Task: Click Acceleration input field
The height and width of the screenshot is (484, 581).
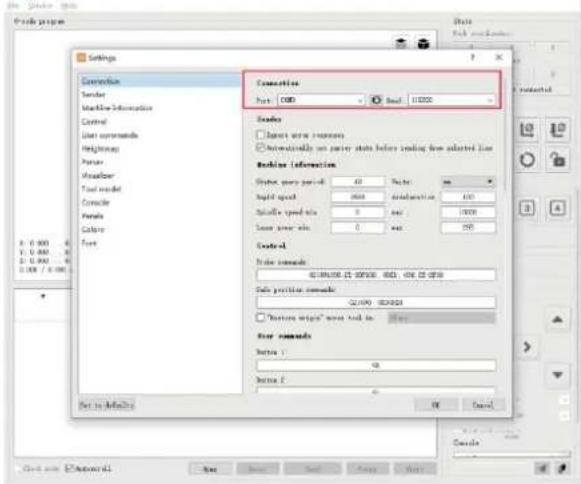Action: (x=468, y=197)
